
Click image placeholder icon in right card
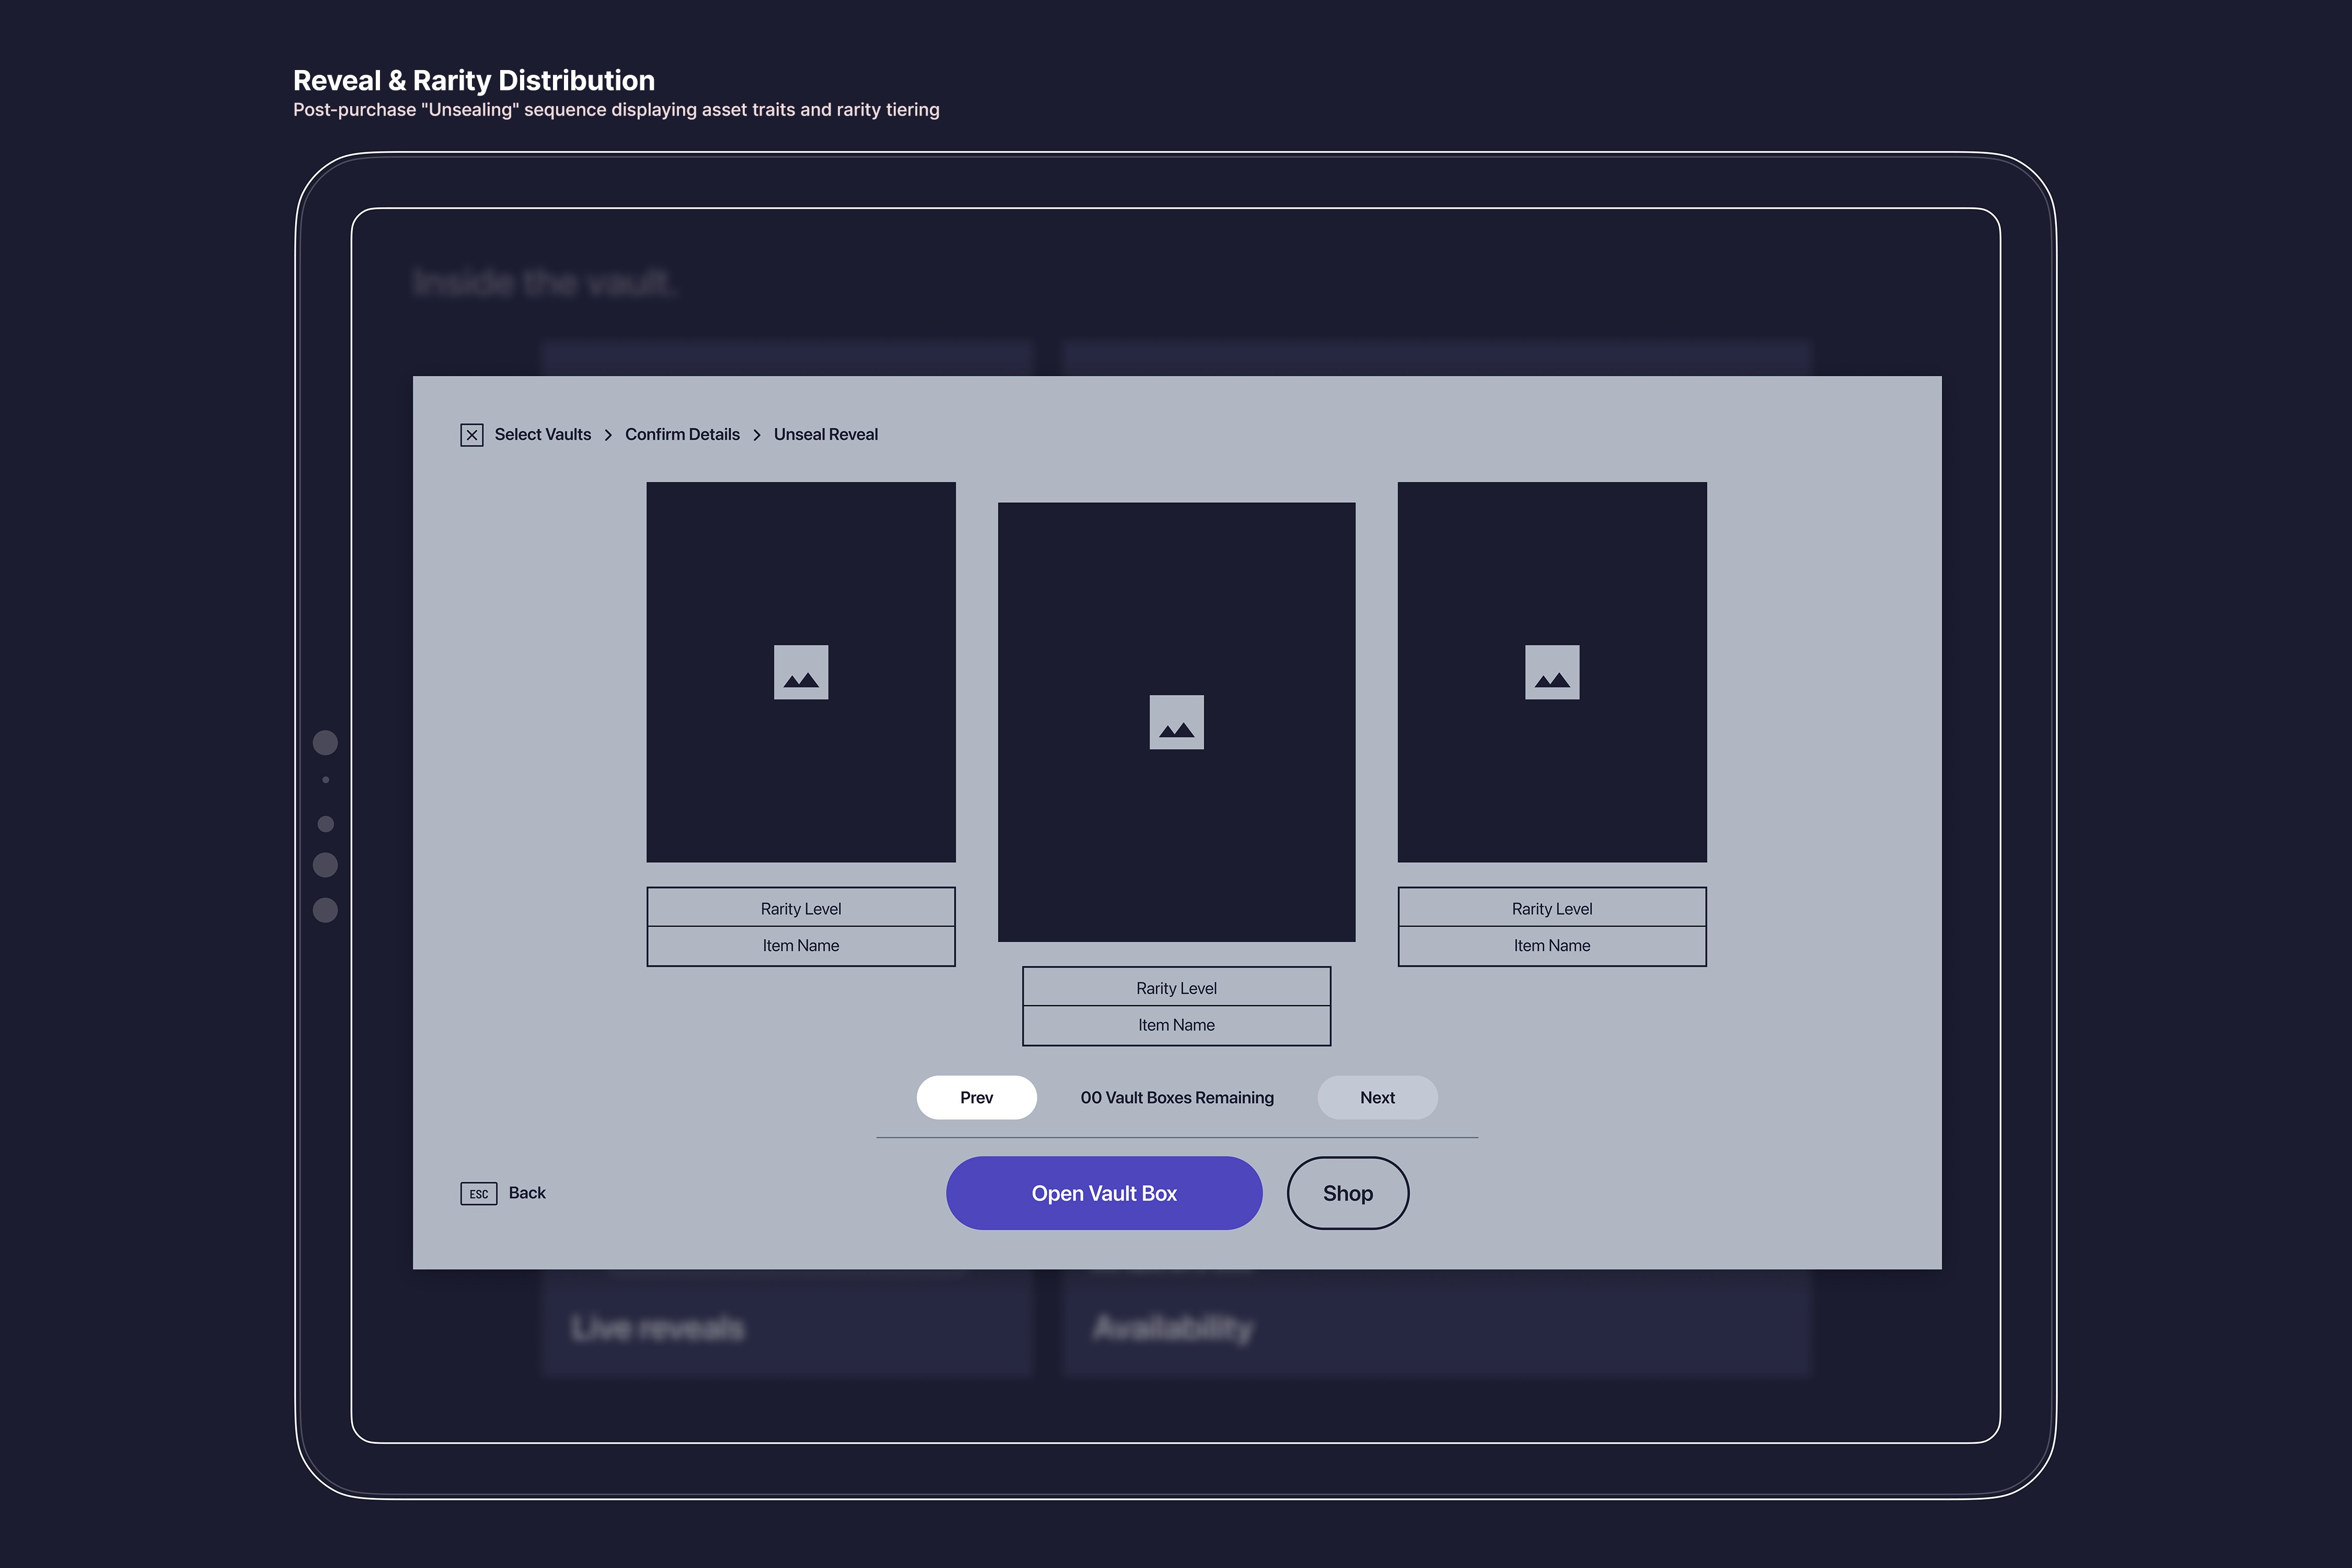[x=1551, y=672]
